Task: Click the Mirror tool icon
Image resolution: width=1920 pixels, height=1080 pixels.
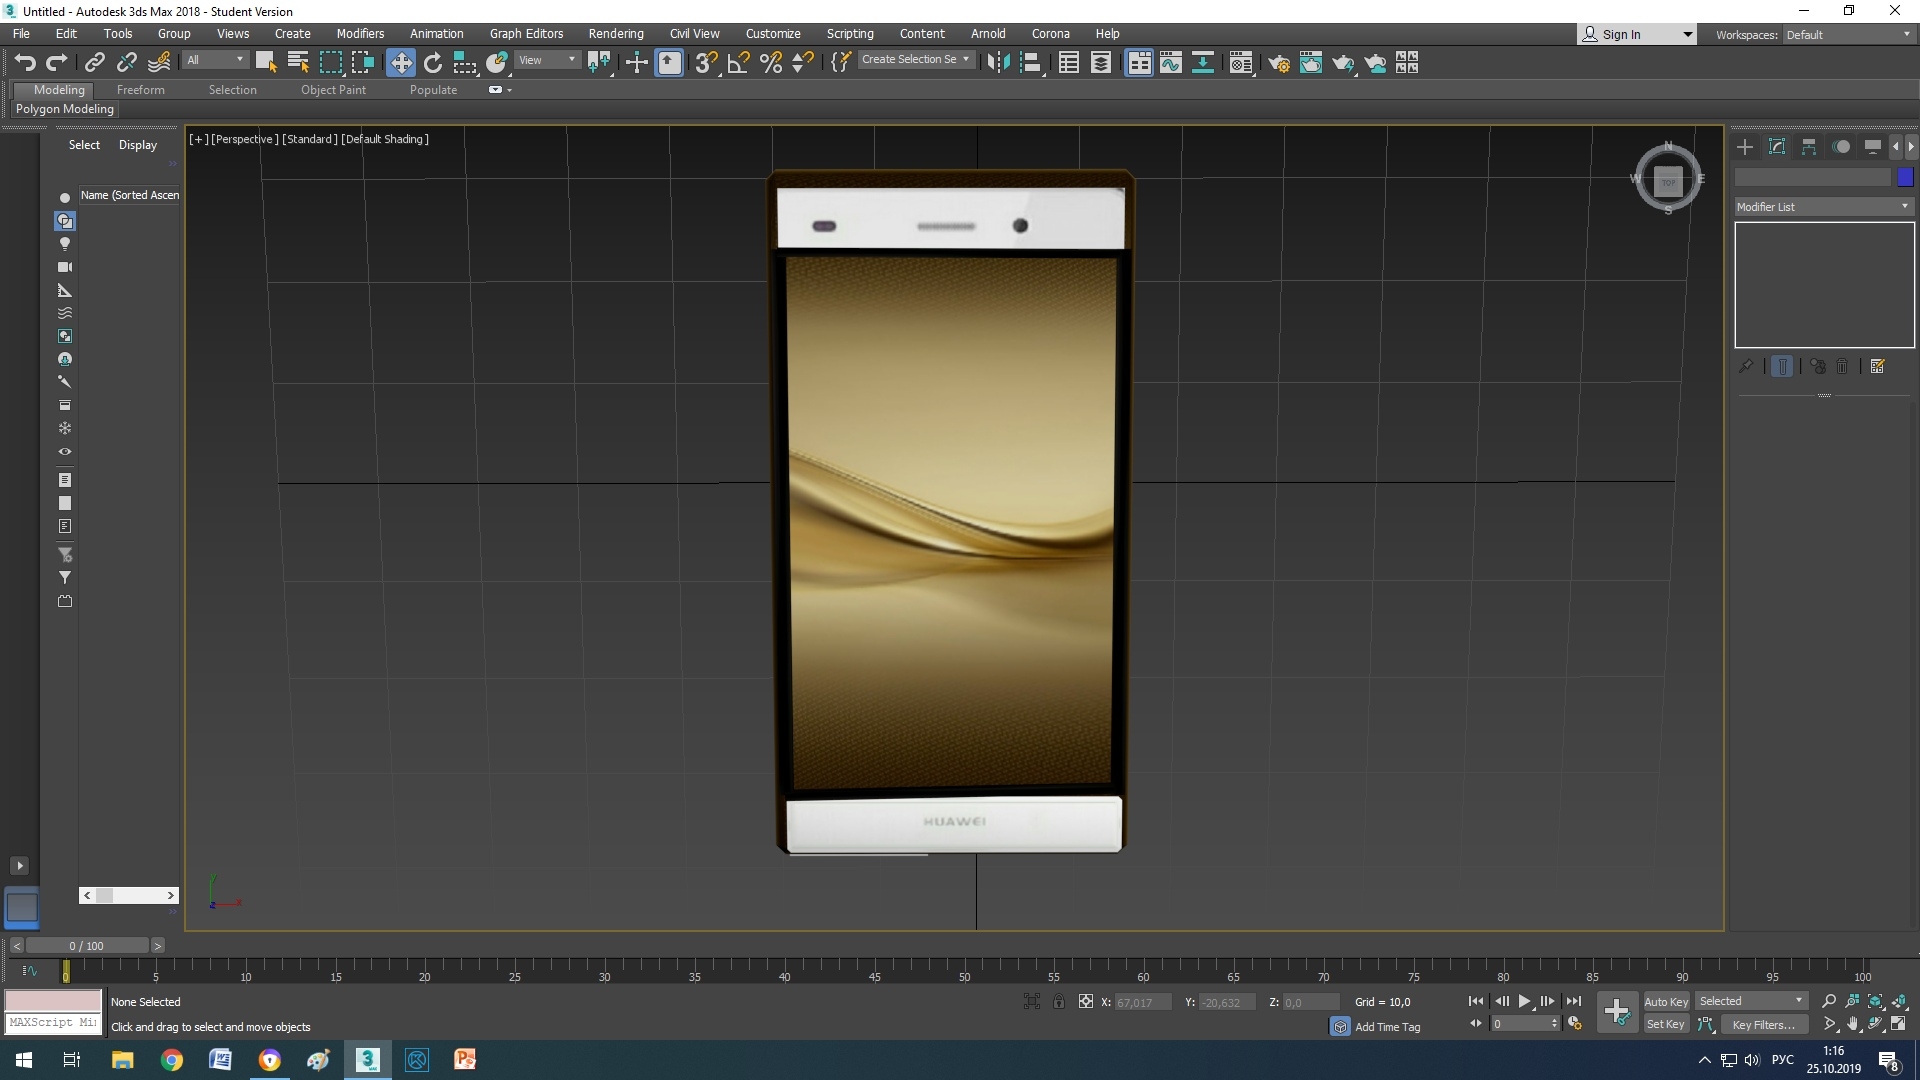Action: pos(997,63)
